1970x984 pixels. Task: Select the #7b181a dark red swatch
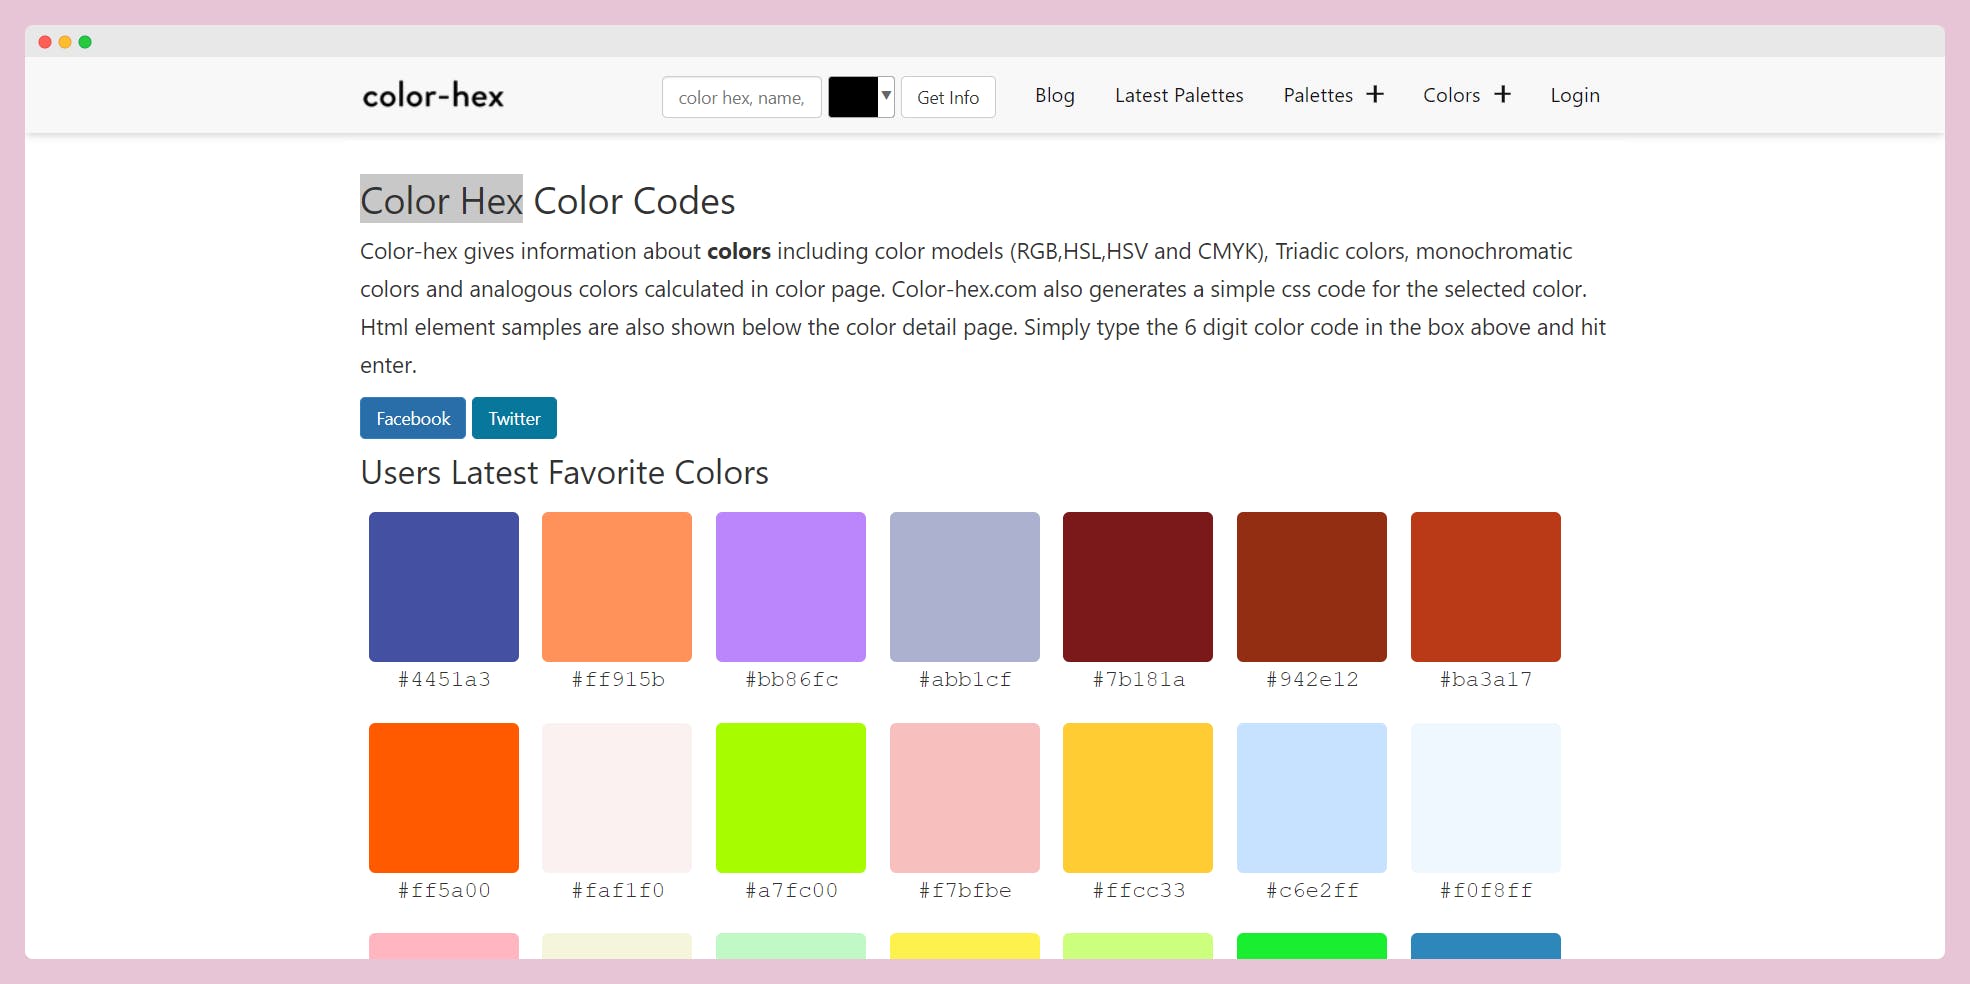[x=1138, y=587]
